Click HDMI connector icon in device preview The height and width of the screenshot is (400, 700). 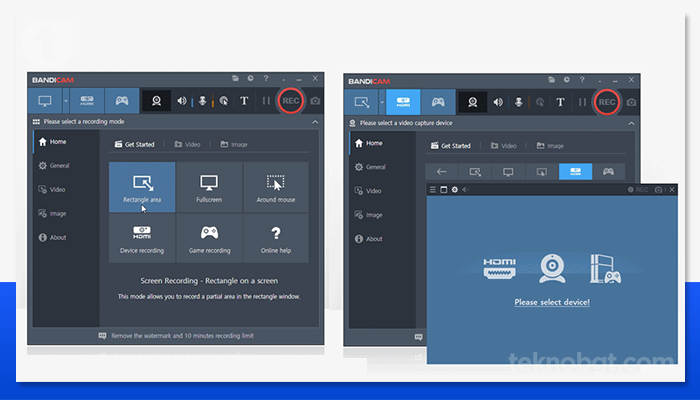coord(500,269)
